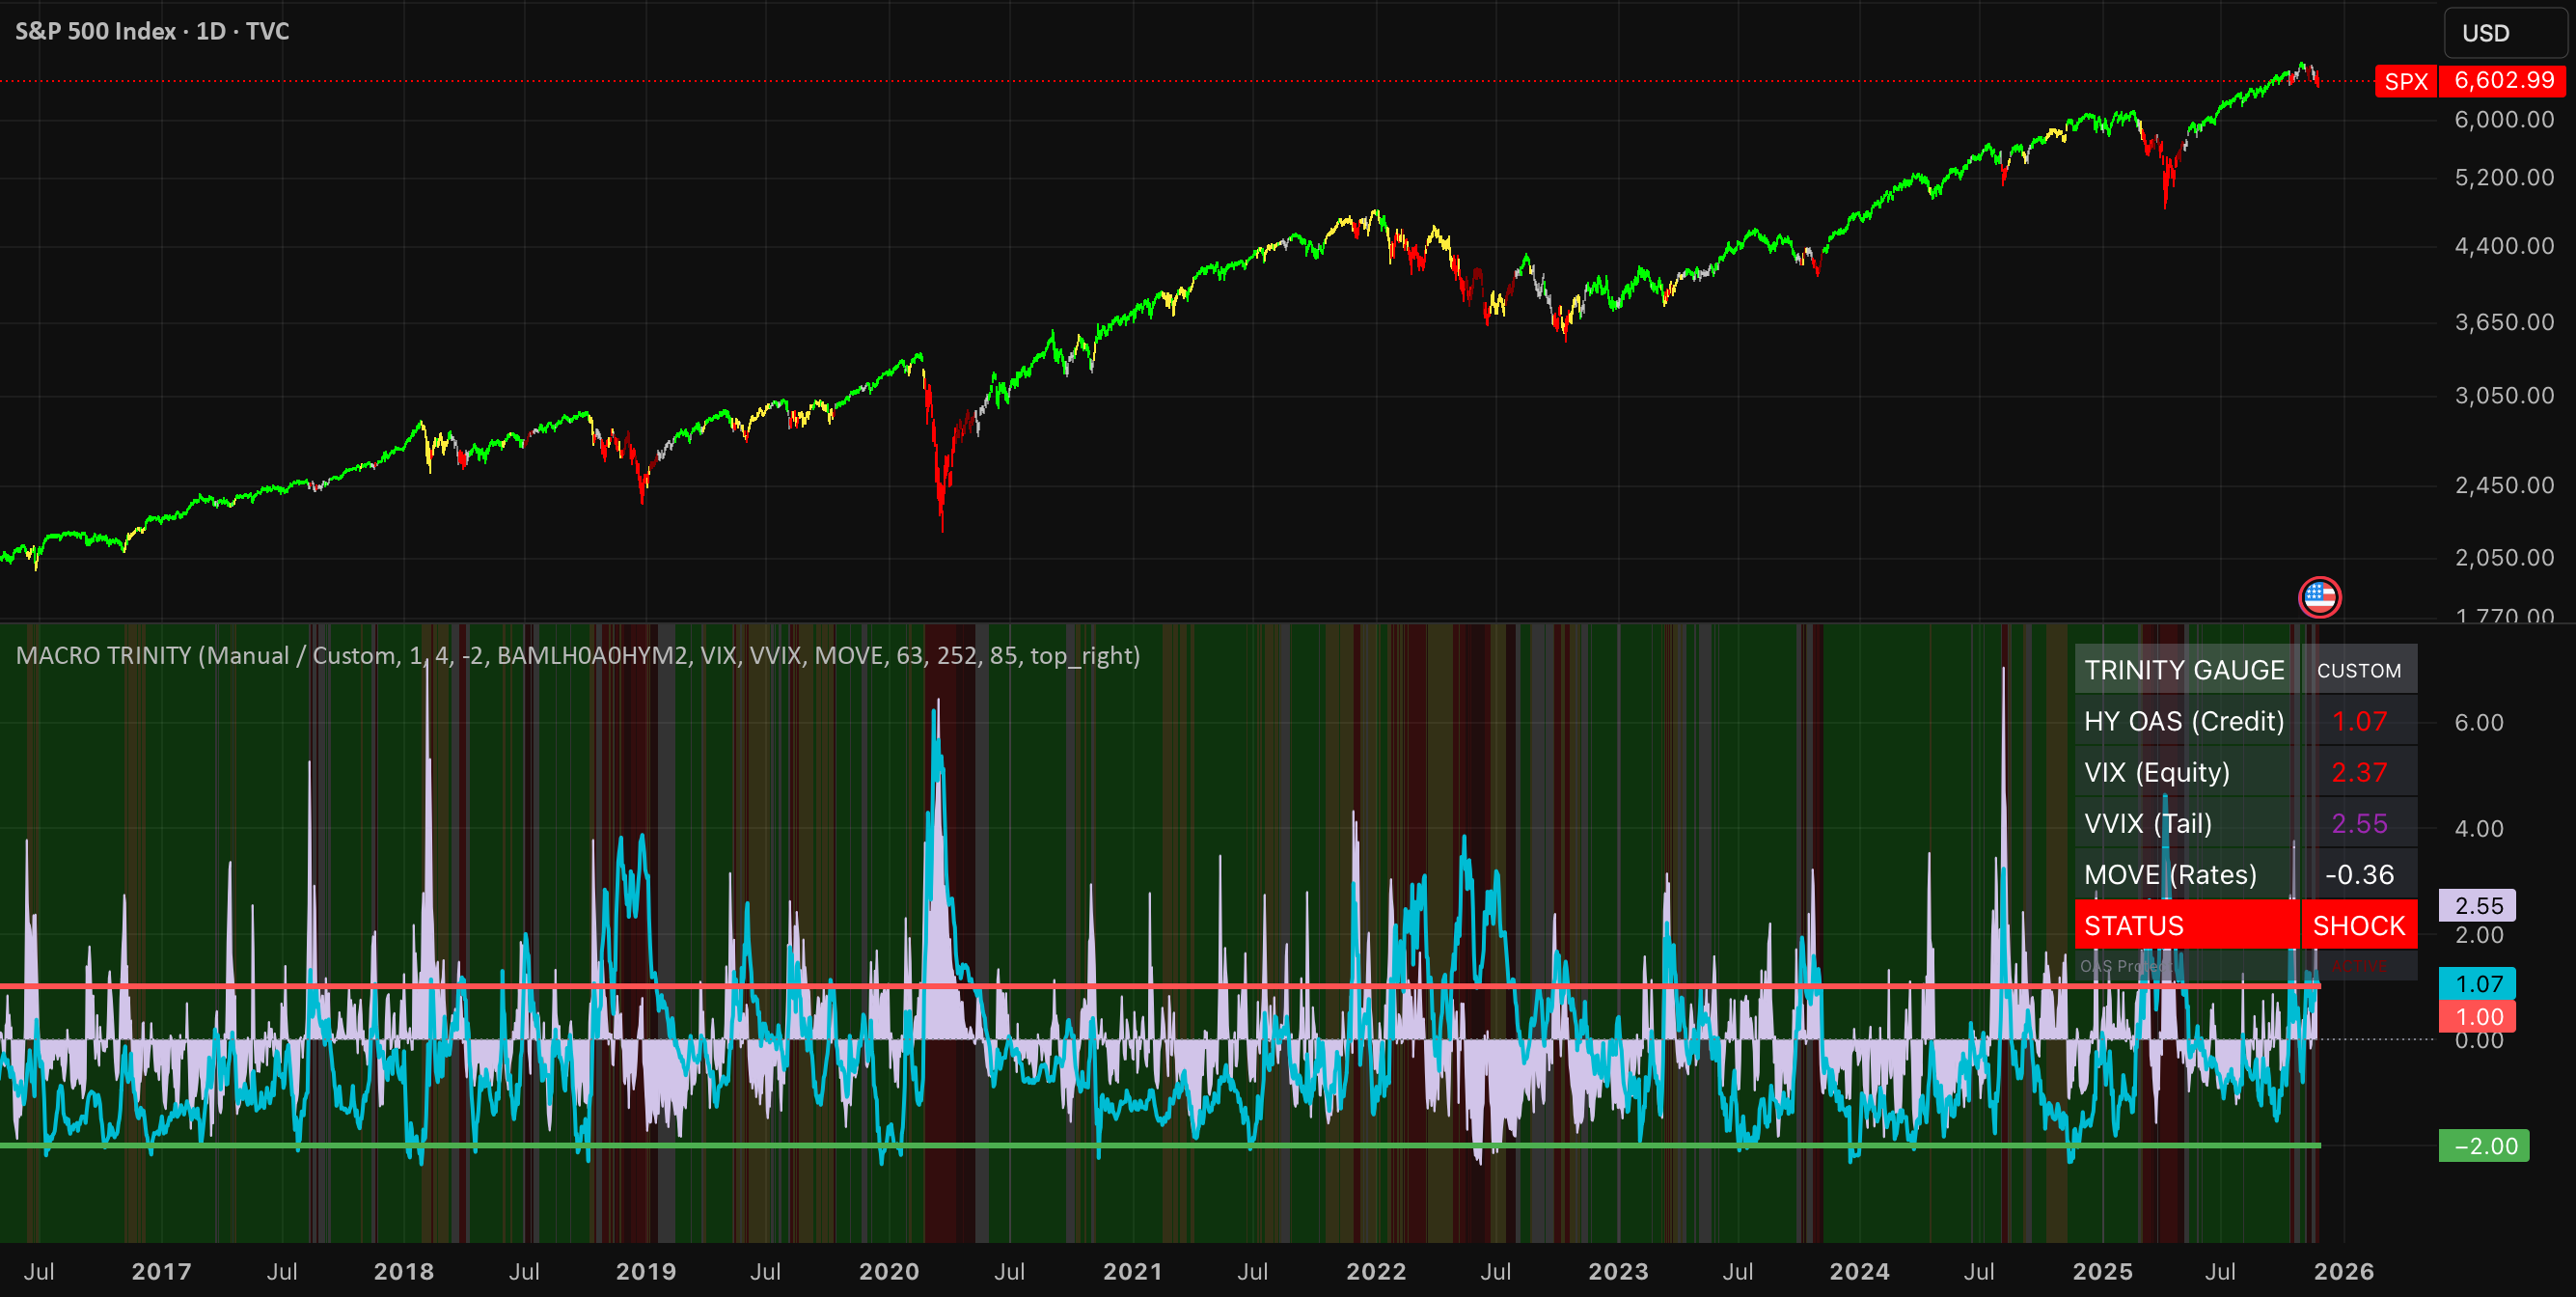2576x1297 pixels.
Task: Click the SHOCK status value
Action: click(x=2359, y=925)
